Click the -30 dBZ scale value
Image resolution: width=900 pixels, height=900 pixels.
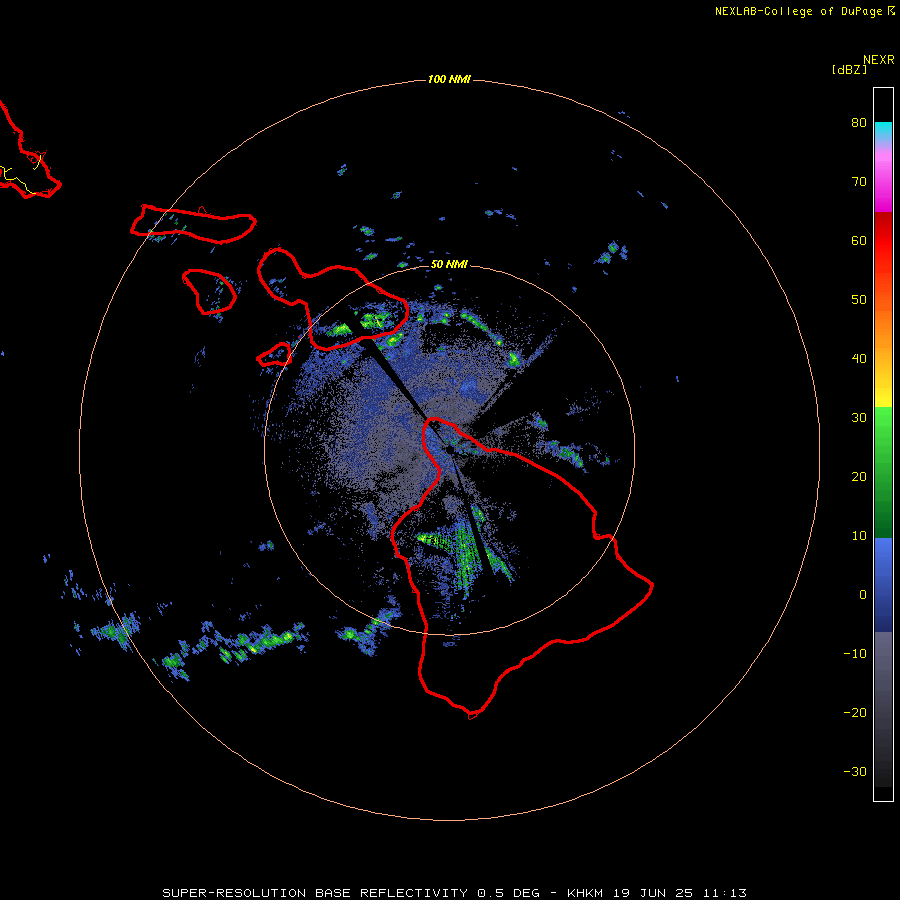pyautogui.click(x=855, y=772)
